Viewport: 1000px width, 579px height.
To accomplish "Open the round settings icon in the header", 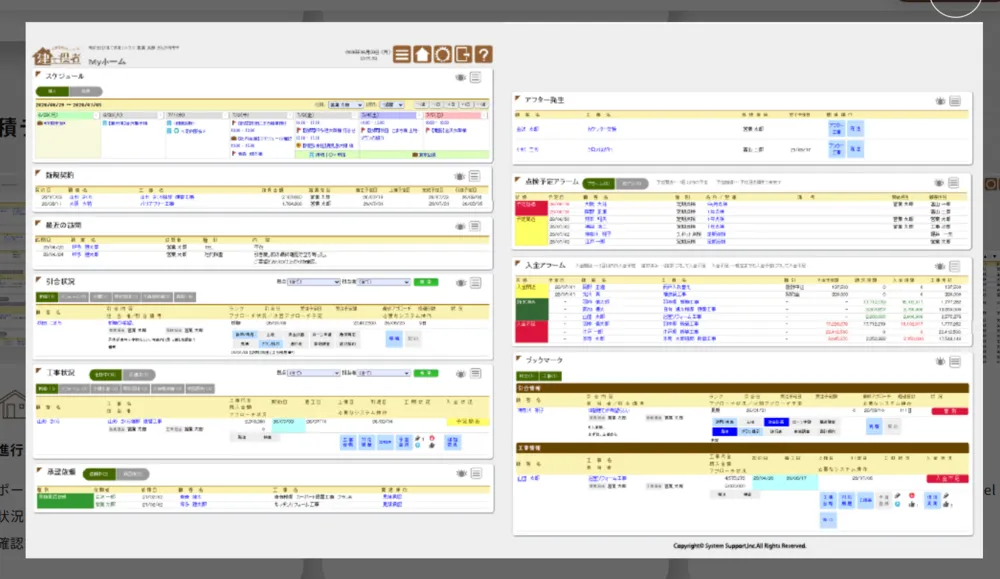I will pyautogui.click(x=443, y=54).
